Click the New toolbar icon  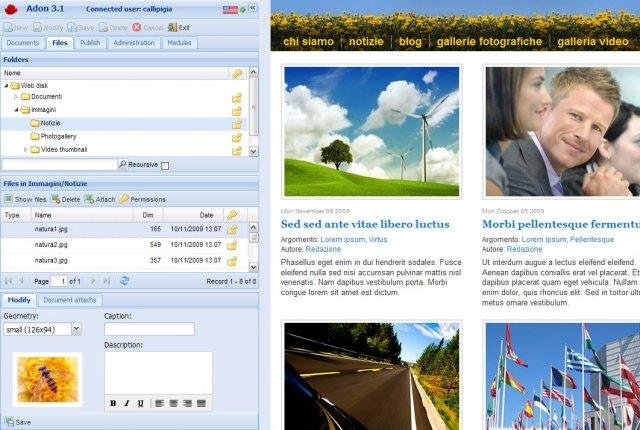8,28
